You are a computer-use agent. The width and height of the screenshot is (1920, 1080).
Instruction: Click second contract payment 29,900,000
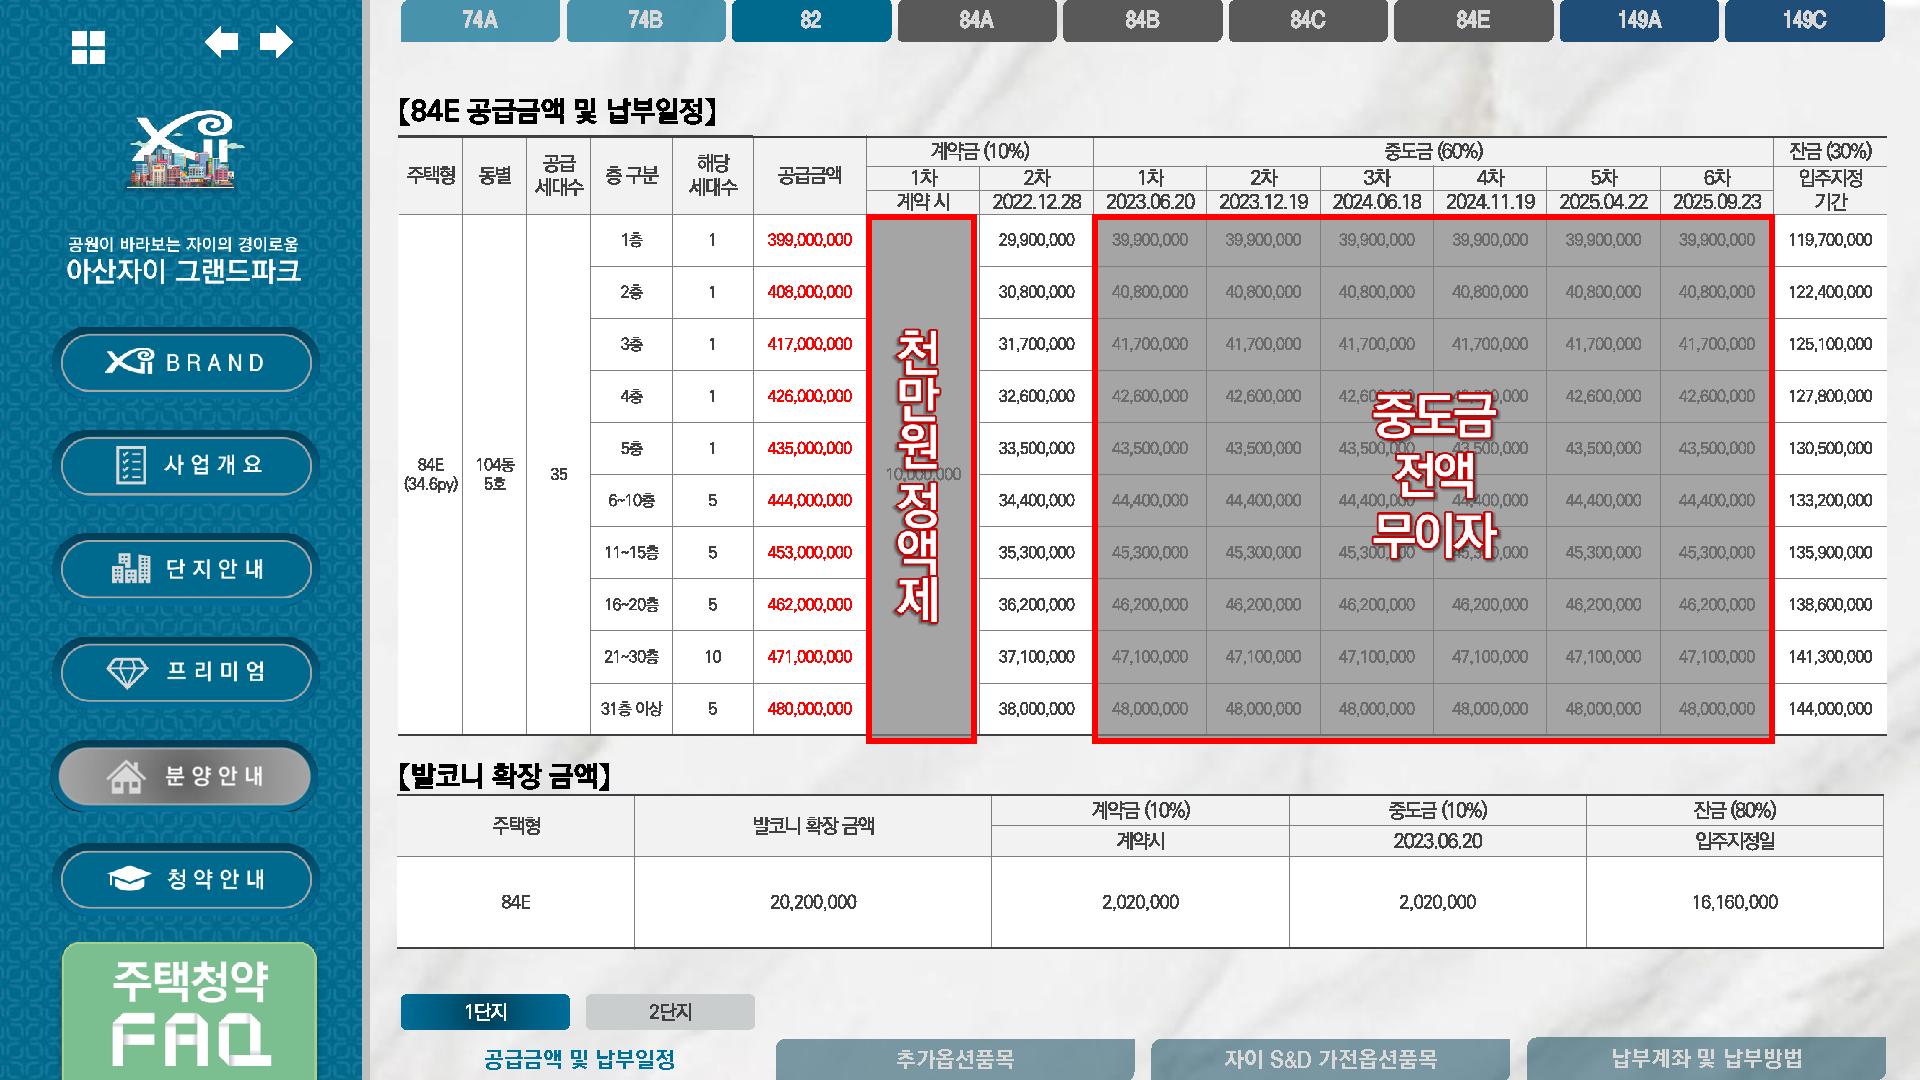(x=1036, y=240)
